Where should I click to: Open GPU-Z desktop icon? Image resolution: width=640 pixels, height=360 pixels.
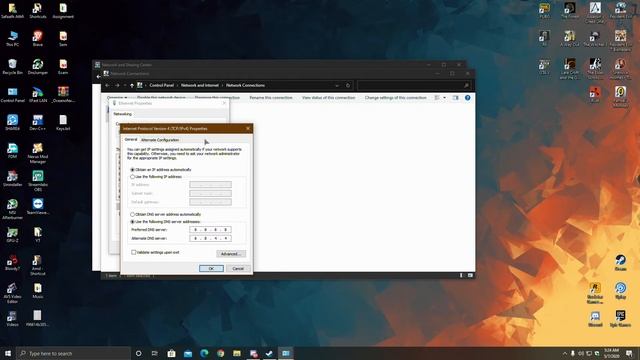(x=13, y=235)
